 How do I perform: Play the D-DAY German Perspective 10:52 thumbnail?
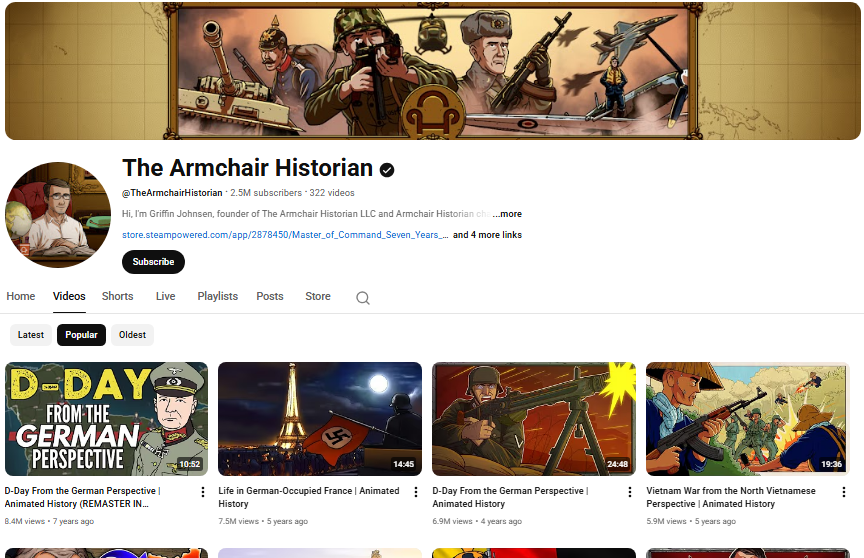tap(106, 419)
